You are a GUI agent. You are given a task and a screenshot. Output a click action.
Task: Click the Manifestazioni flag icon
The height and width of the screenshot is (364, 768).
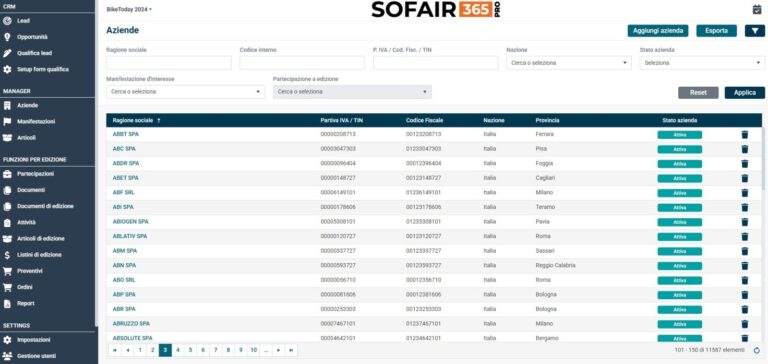(7, 121)
